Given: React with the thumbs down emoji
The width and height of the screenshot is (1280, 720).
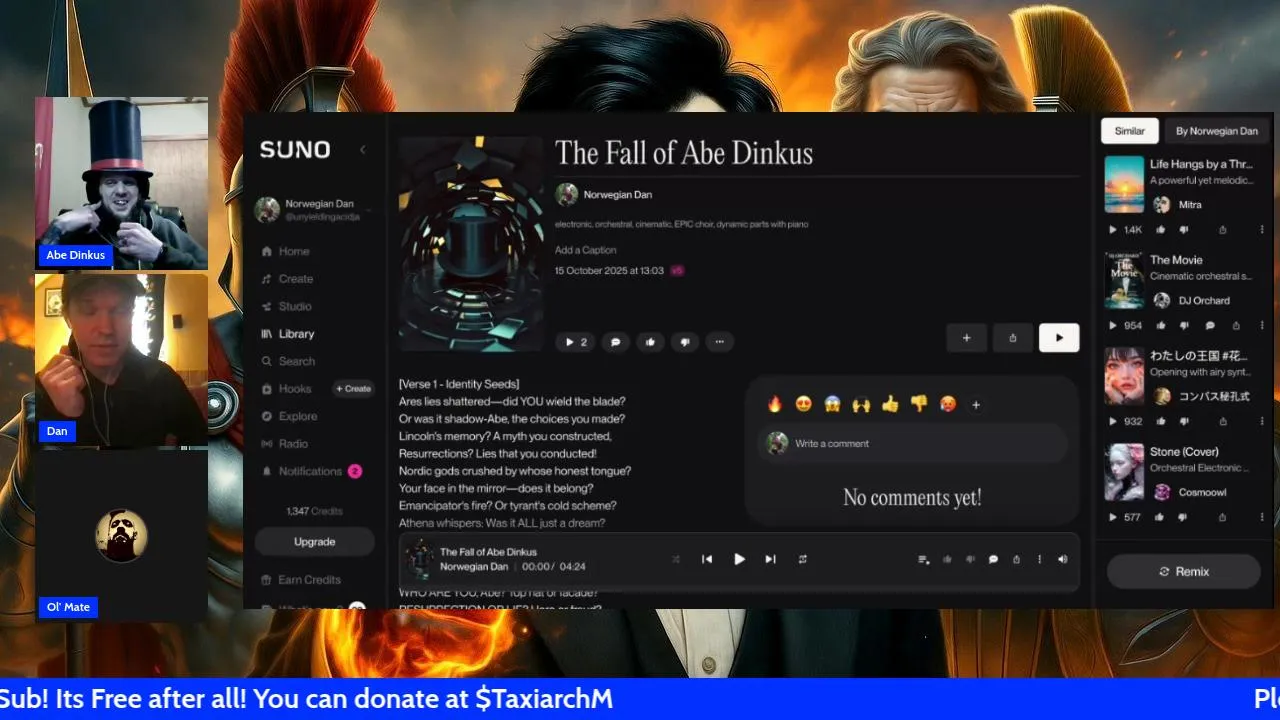Looking at the screenshot, I should 919,404.
